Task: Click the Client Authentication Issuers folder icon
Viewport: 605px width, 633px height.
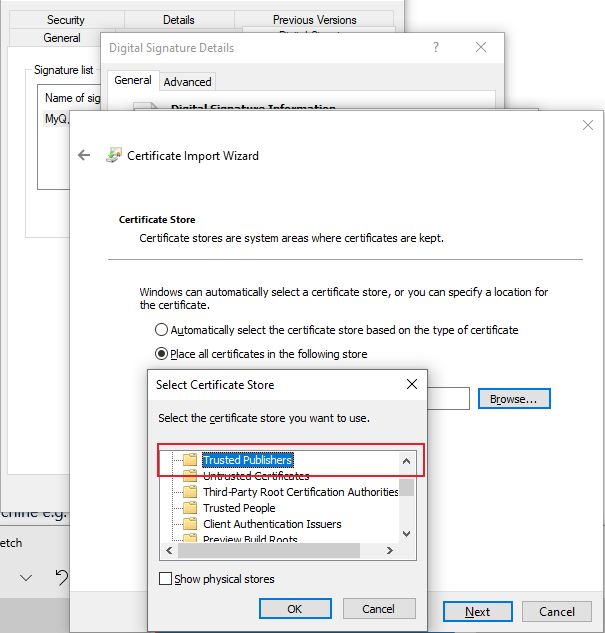Action: coord(190,524)
